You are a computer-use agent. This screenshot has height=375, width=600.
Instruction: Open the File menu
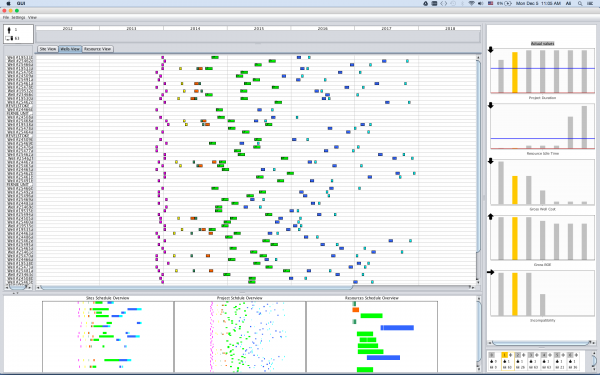[6, 18]
